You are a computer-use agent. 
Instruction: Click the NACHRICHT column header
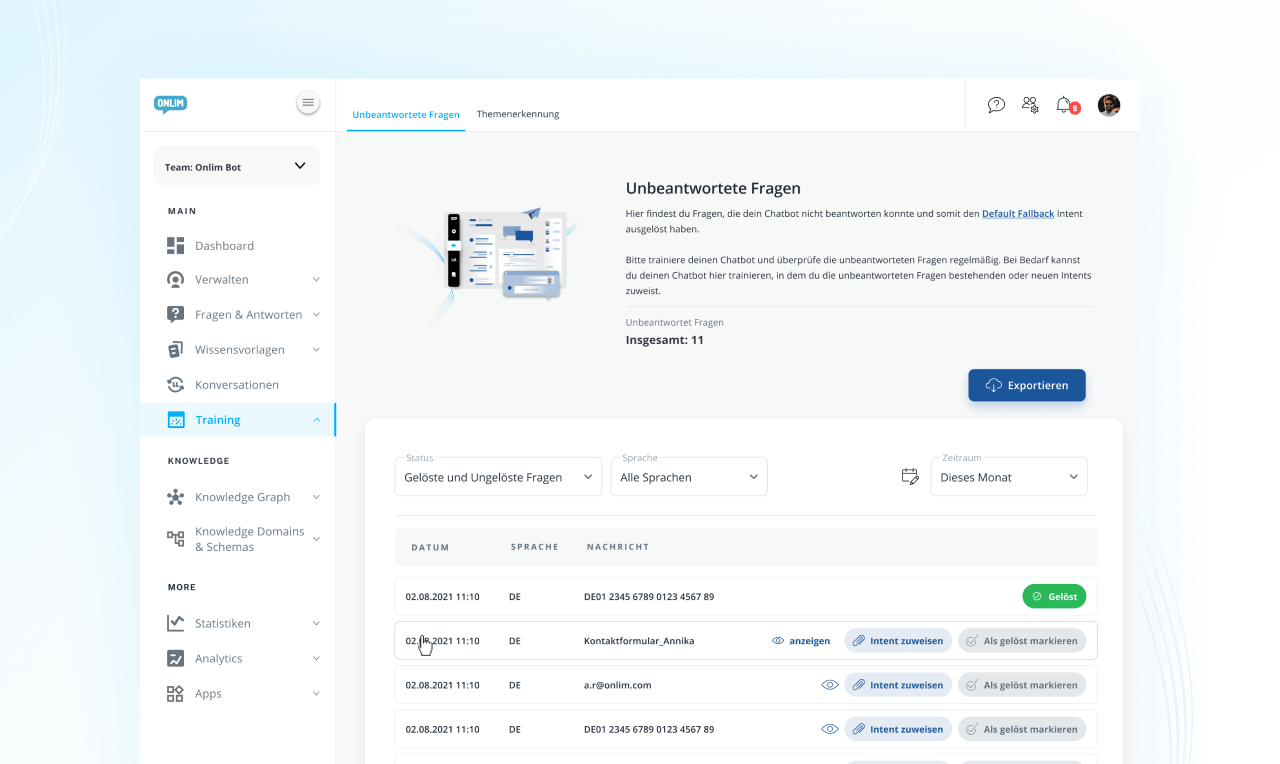tap(618, 547)
